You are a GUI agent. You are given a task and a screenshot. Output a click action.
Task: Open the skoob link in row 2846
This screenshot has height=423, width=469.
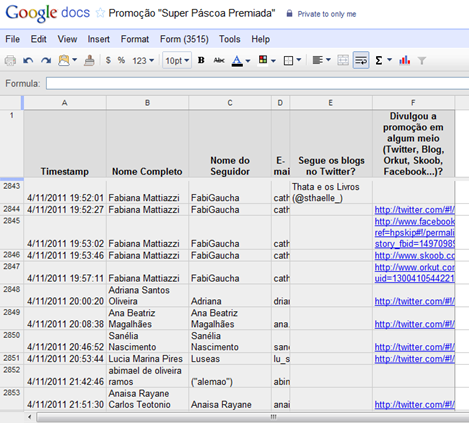[414, 255]
